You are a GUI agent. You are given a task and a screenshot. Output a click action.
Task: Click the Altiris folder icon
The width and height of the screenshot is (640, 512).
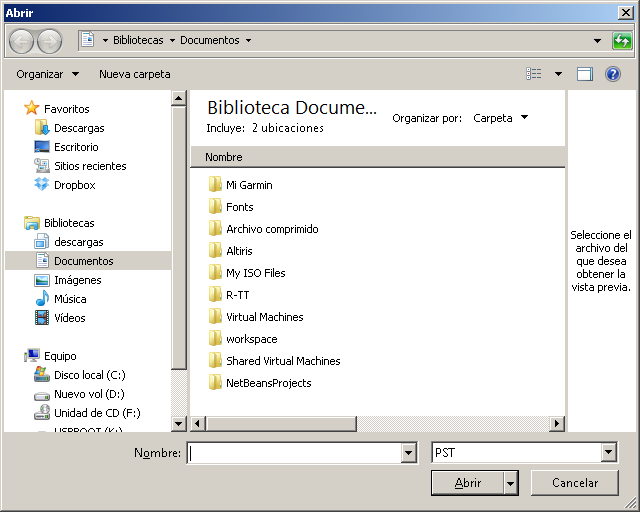215,251
